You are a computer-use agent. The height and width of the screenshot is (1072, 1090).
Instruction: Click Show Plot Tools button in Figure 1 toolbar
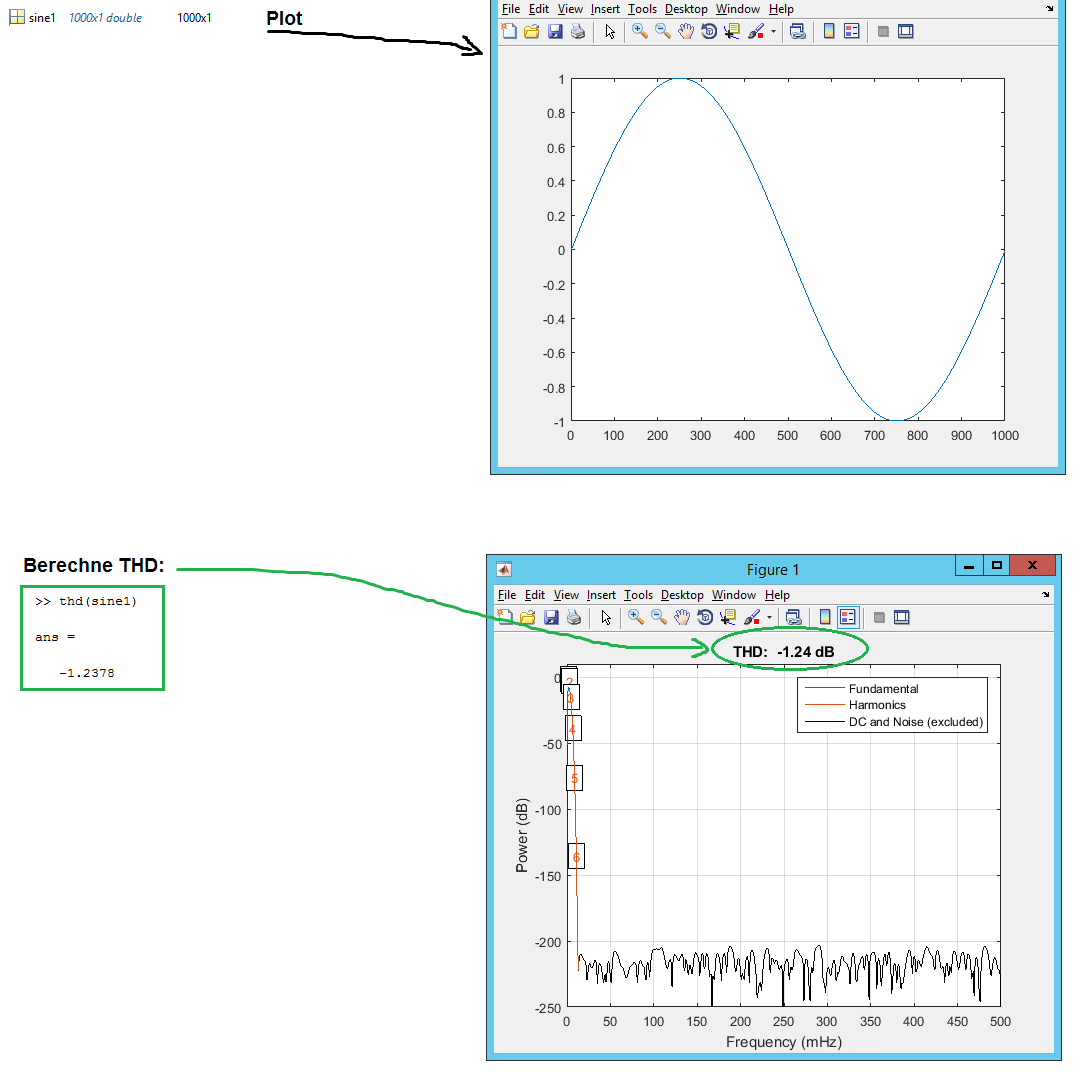[902, 617]
